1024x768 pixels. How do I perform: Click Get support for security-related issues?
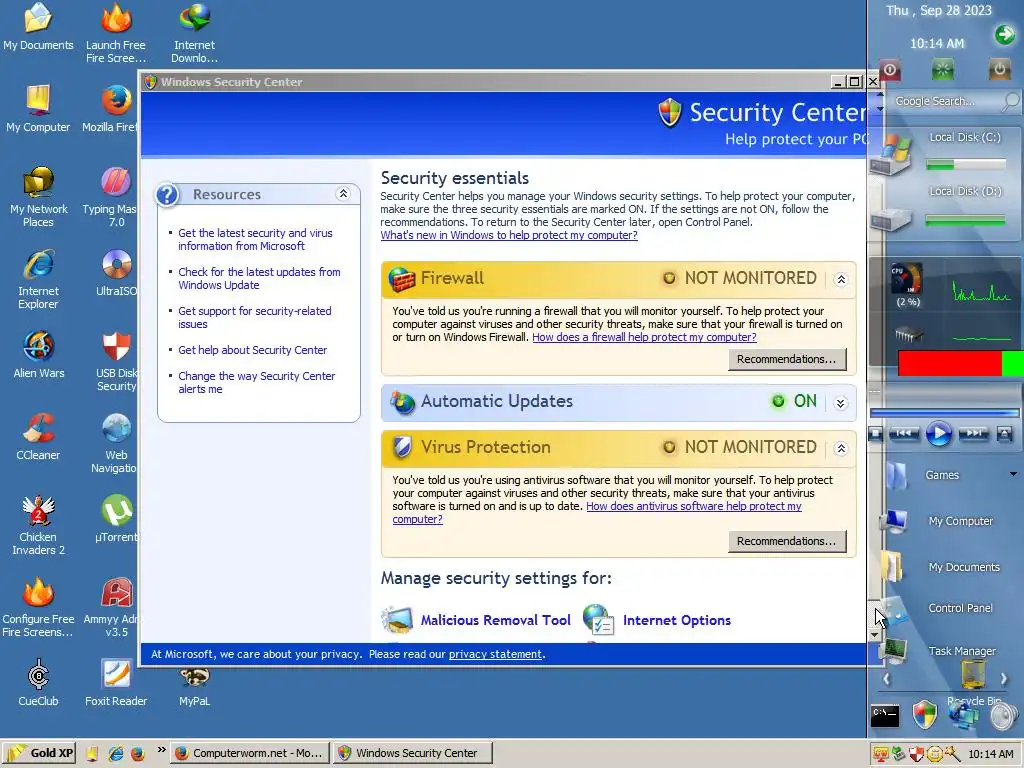click(x=255, y=317)
